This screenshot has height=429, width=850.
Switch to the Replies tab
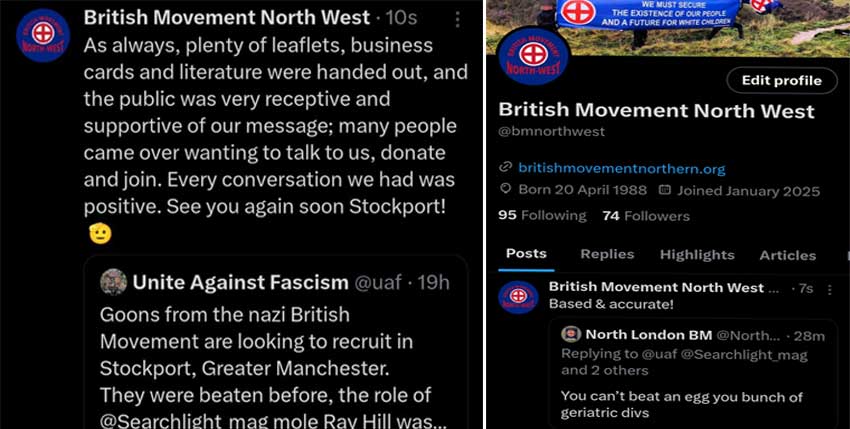[x=607, y=254]
